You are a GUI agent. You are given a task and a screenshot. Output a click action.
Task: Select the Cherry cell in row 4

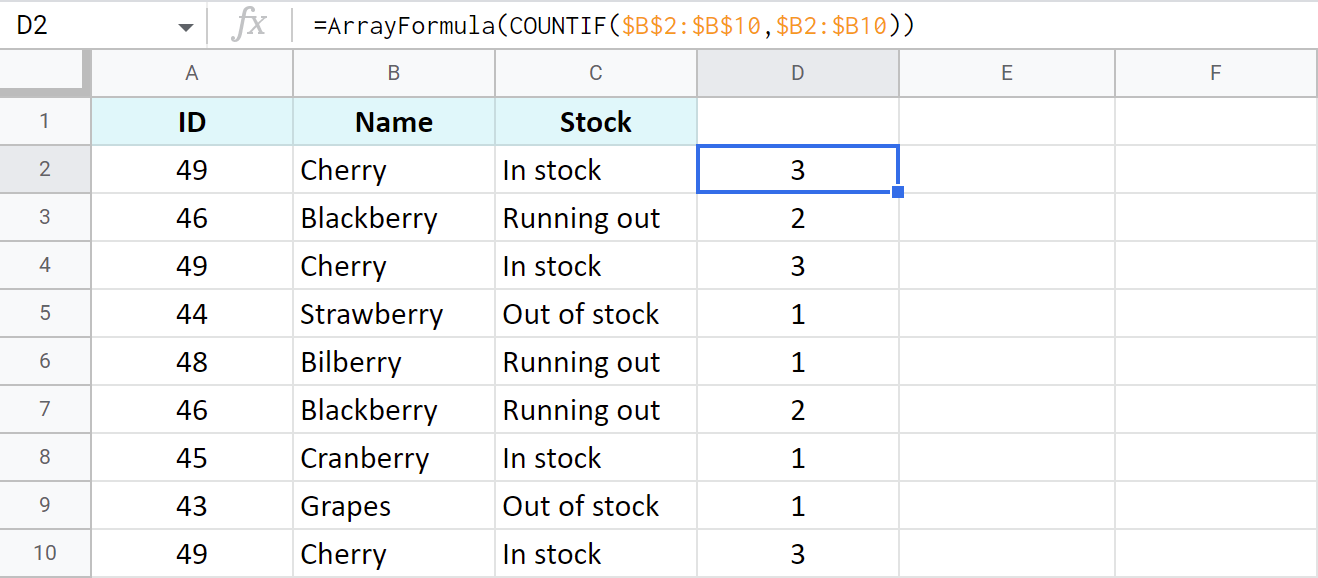click(393, 265)
